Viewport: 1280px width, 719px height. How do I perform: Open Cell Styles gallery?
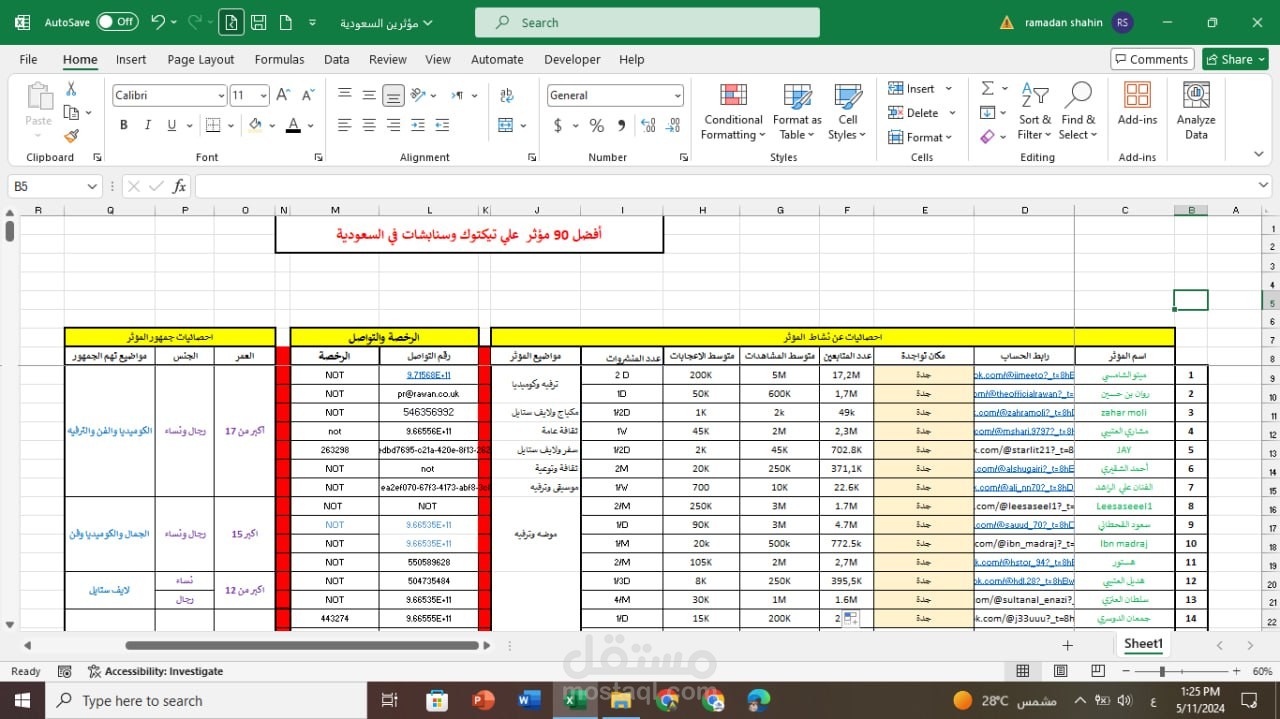847,111
